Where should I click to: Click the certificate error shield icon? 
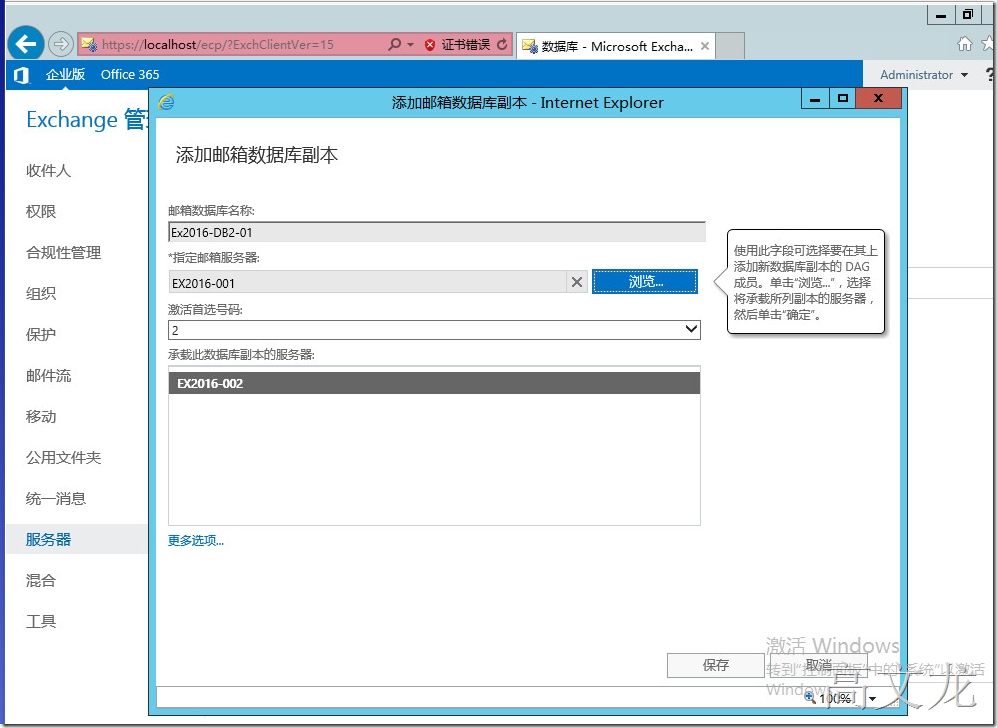click(430, 45)
